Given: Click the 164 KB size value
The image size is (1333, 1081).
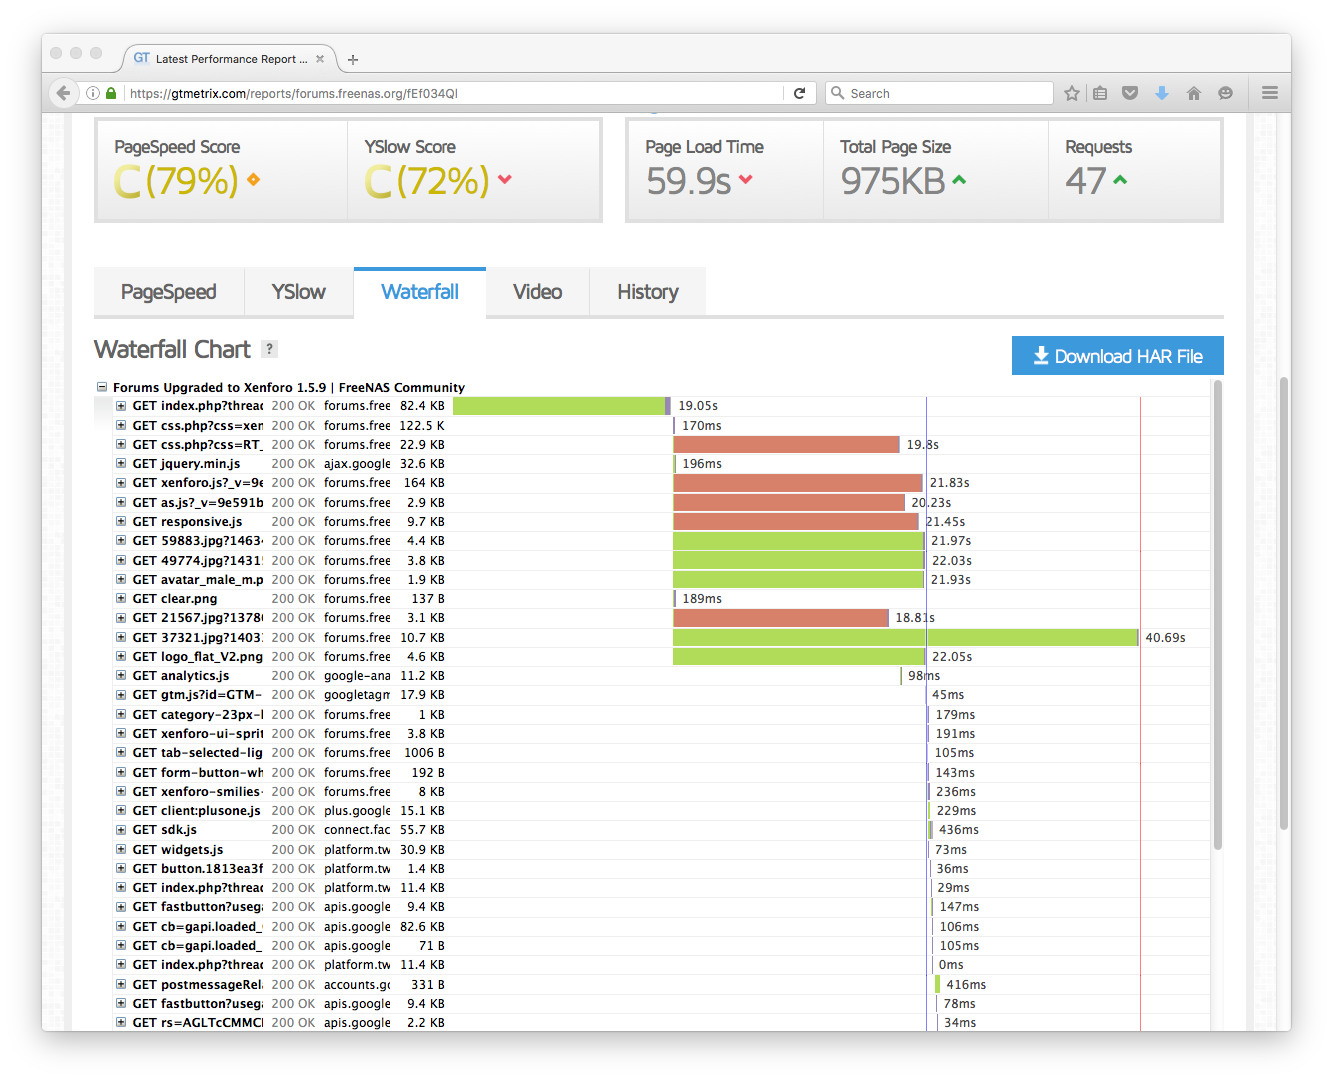Looking at the screenshot, I should click(424, 483).
